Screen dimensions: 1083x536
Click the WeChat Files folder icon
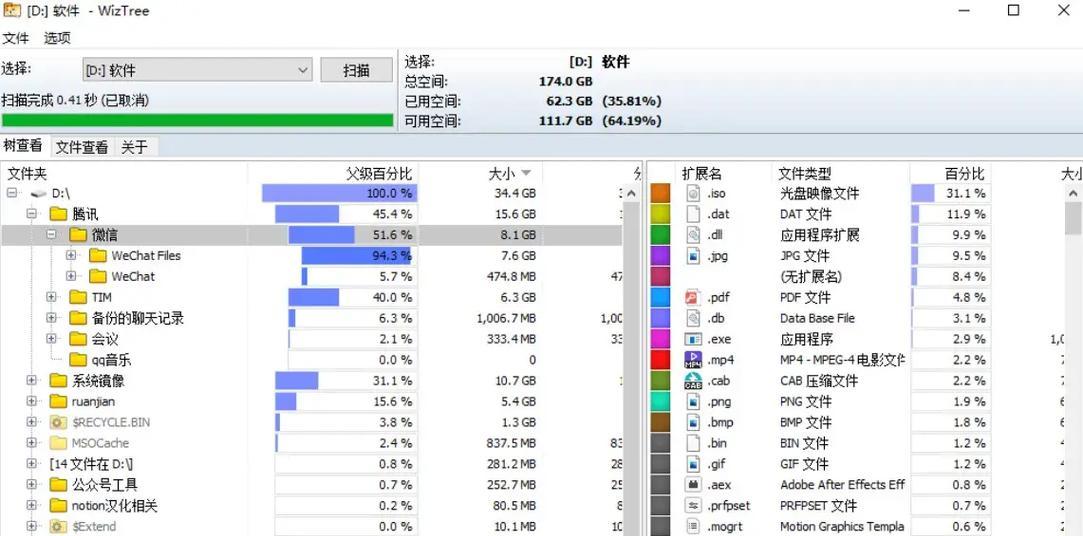pyautogui.click(x=98, y=256)
